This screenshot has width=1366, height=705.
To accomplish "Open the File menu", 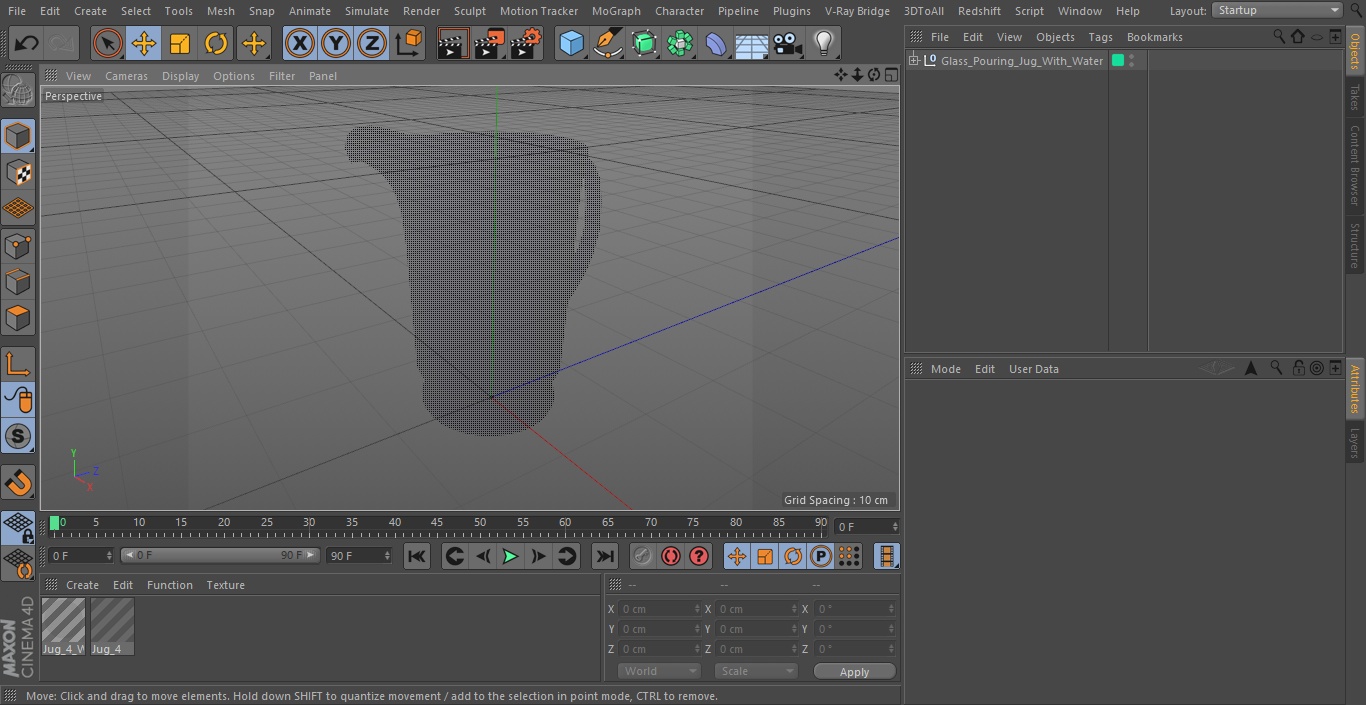I will (x=16, y=11).
